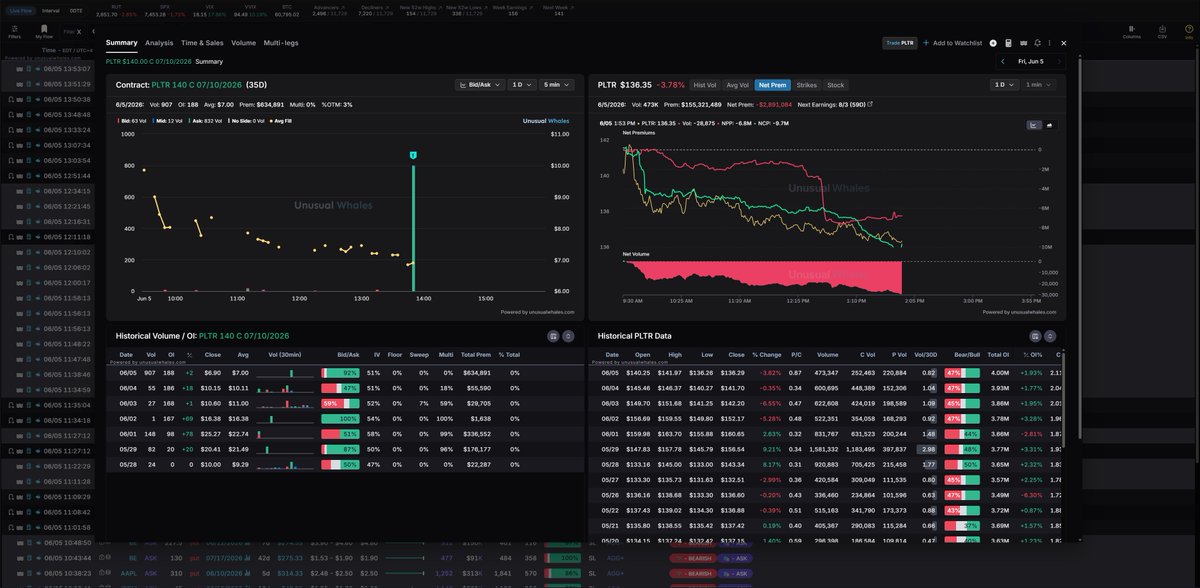Open 1 D range dropdown on contract chart
This screenshot has width=1200, height=588.
click(522, 85)
